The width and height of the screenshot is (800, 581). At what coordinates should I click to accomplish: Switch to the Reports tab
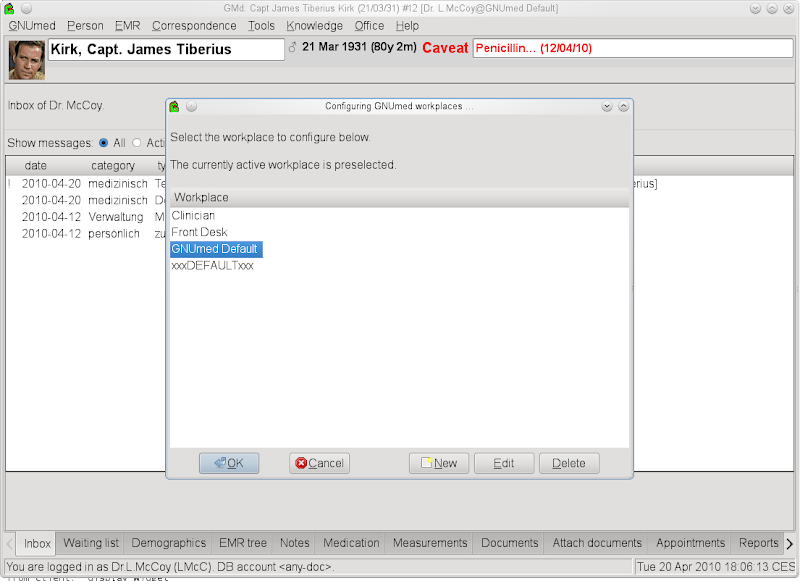[758, 543]
